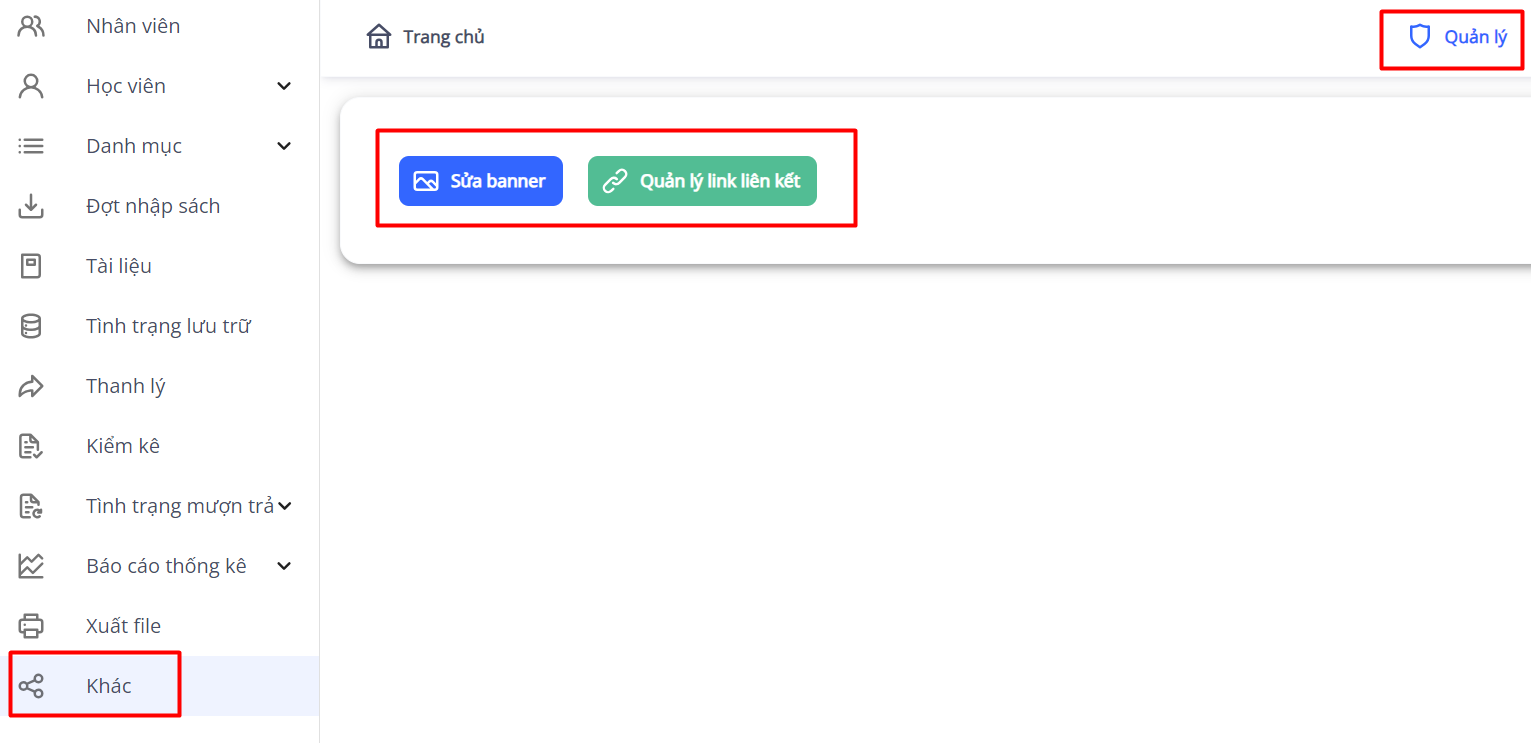1531x743 pixels.
Task: Select Báo cáo thống kê menu label
Action: tap(166, 566)
